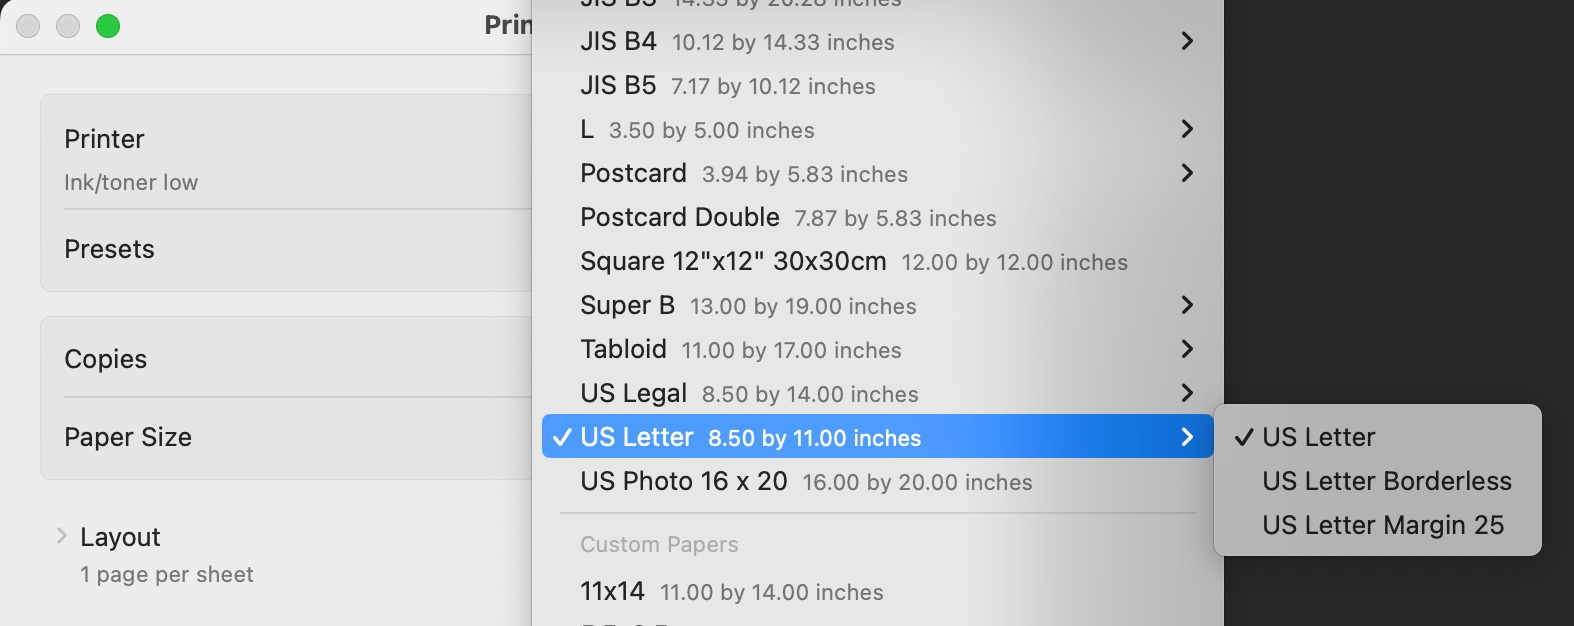Expand Tabloid submenu arrow
Screen dimensions: 1574x626
point(1187,349)
